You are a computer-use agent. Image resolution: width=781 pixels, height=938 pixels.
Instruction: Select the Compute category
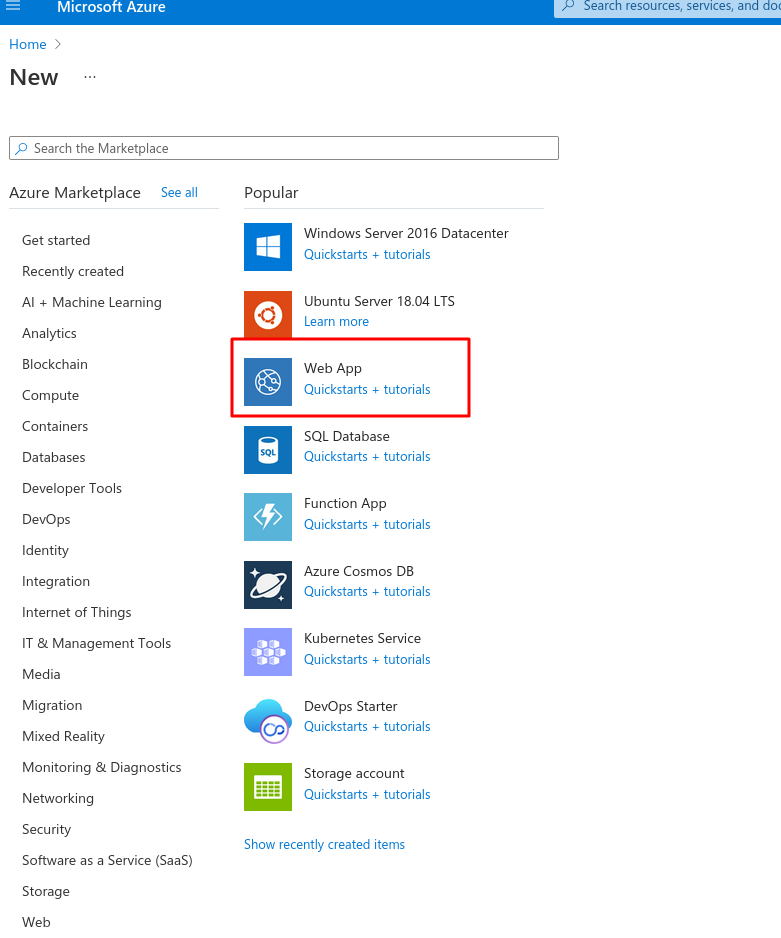[50, 395]
